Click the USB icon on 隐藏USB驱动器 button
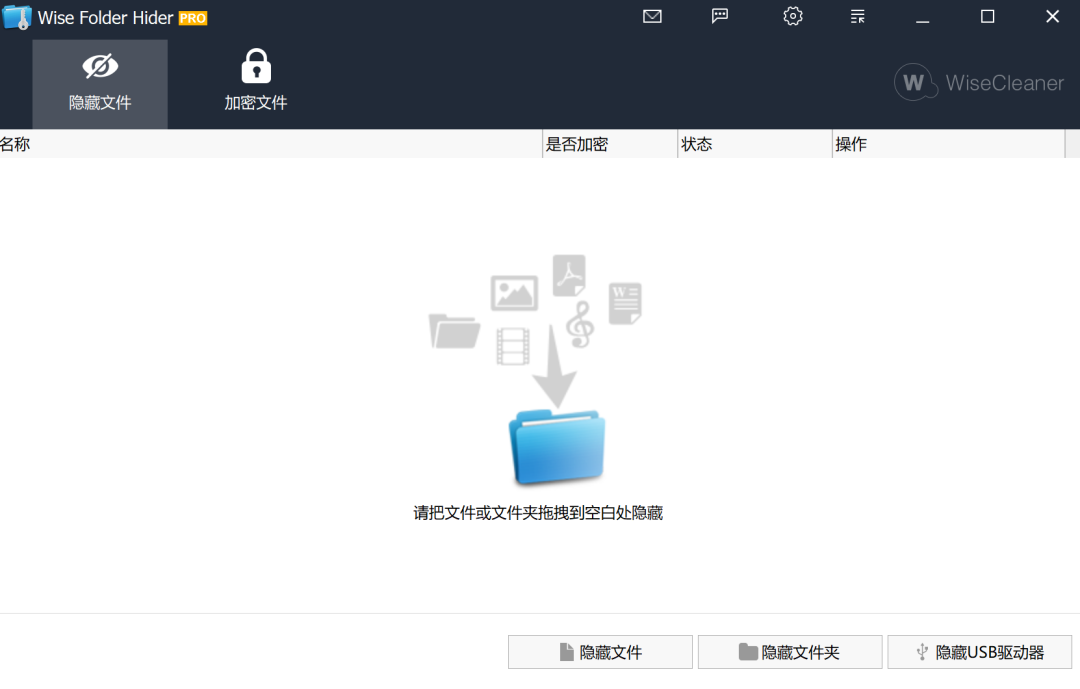The image size is (1080, 689). click(x=921, y=652)
